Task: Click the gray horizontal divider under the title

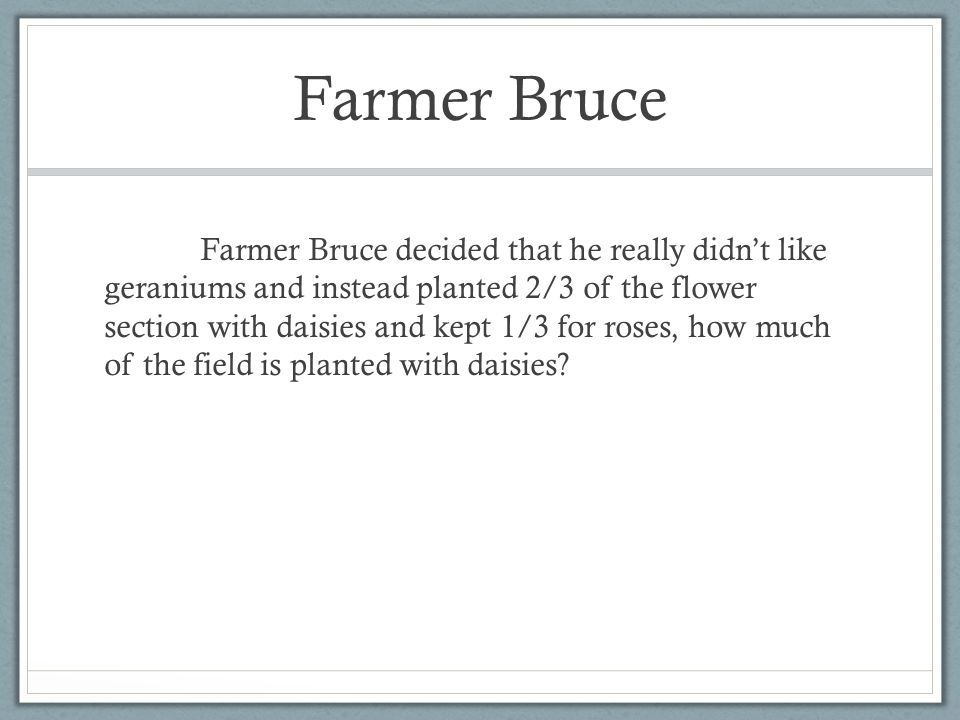Action: 480,172
